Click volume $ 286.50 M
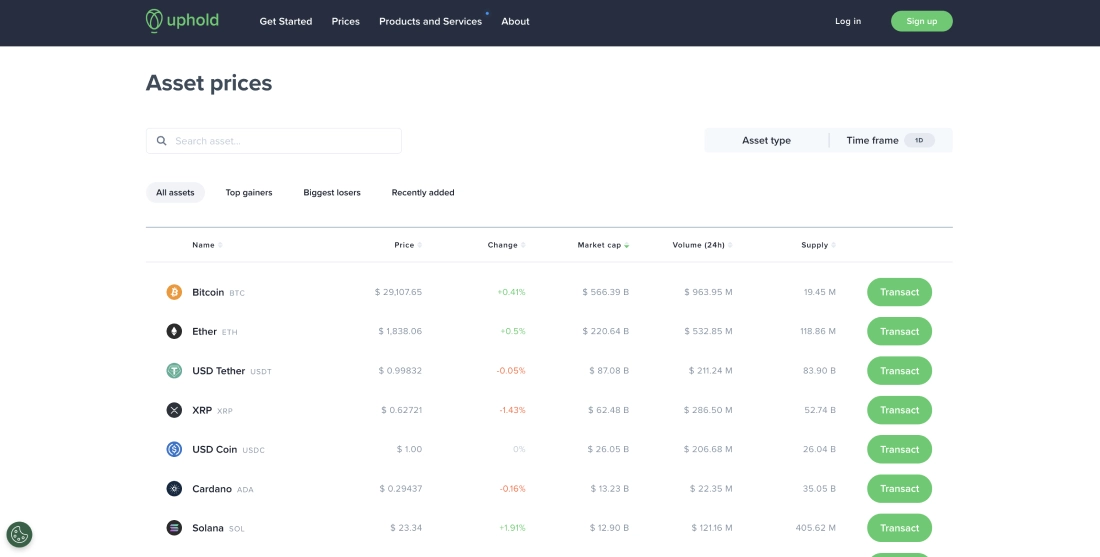 point(709,410)
